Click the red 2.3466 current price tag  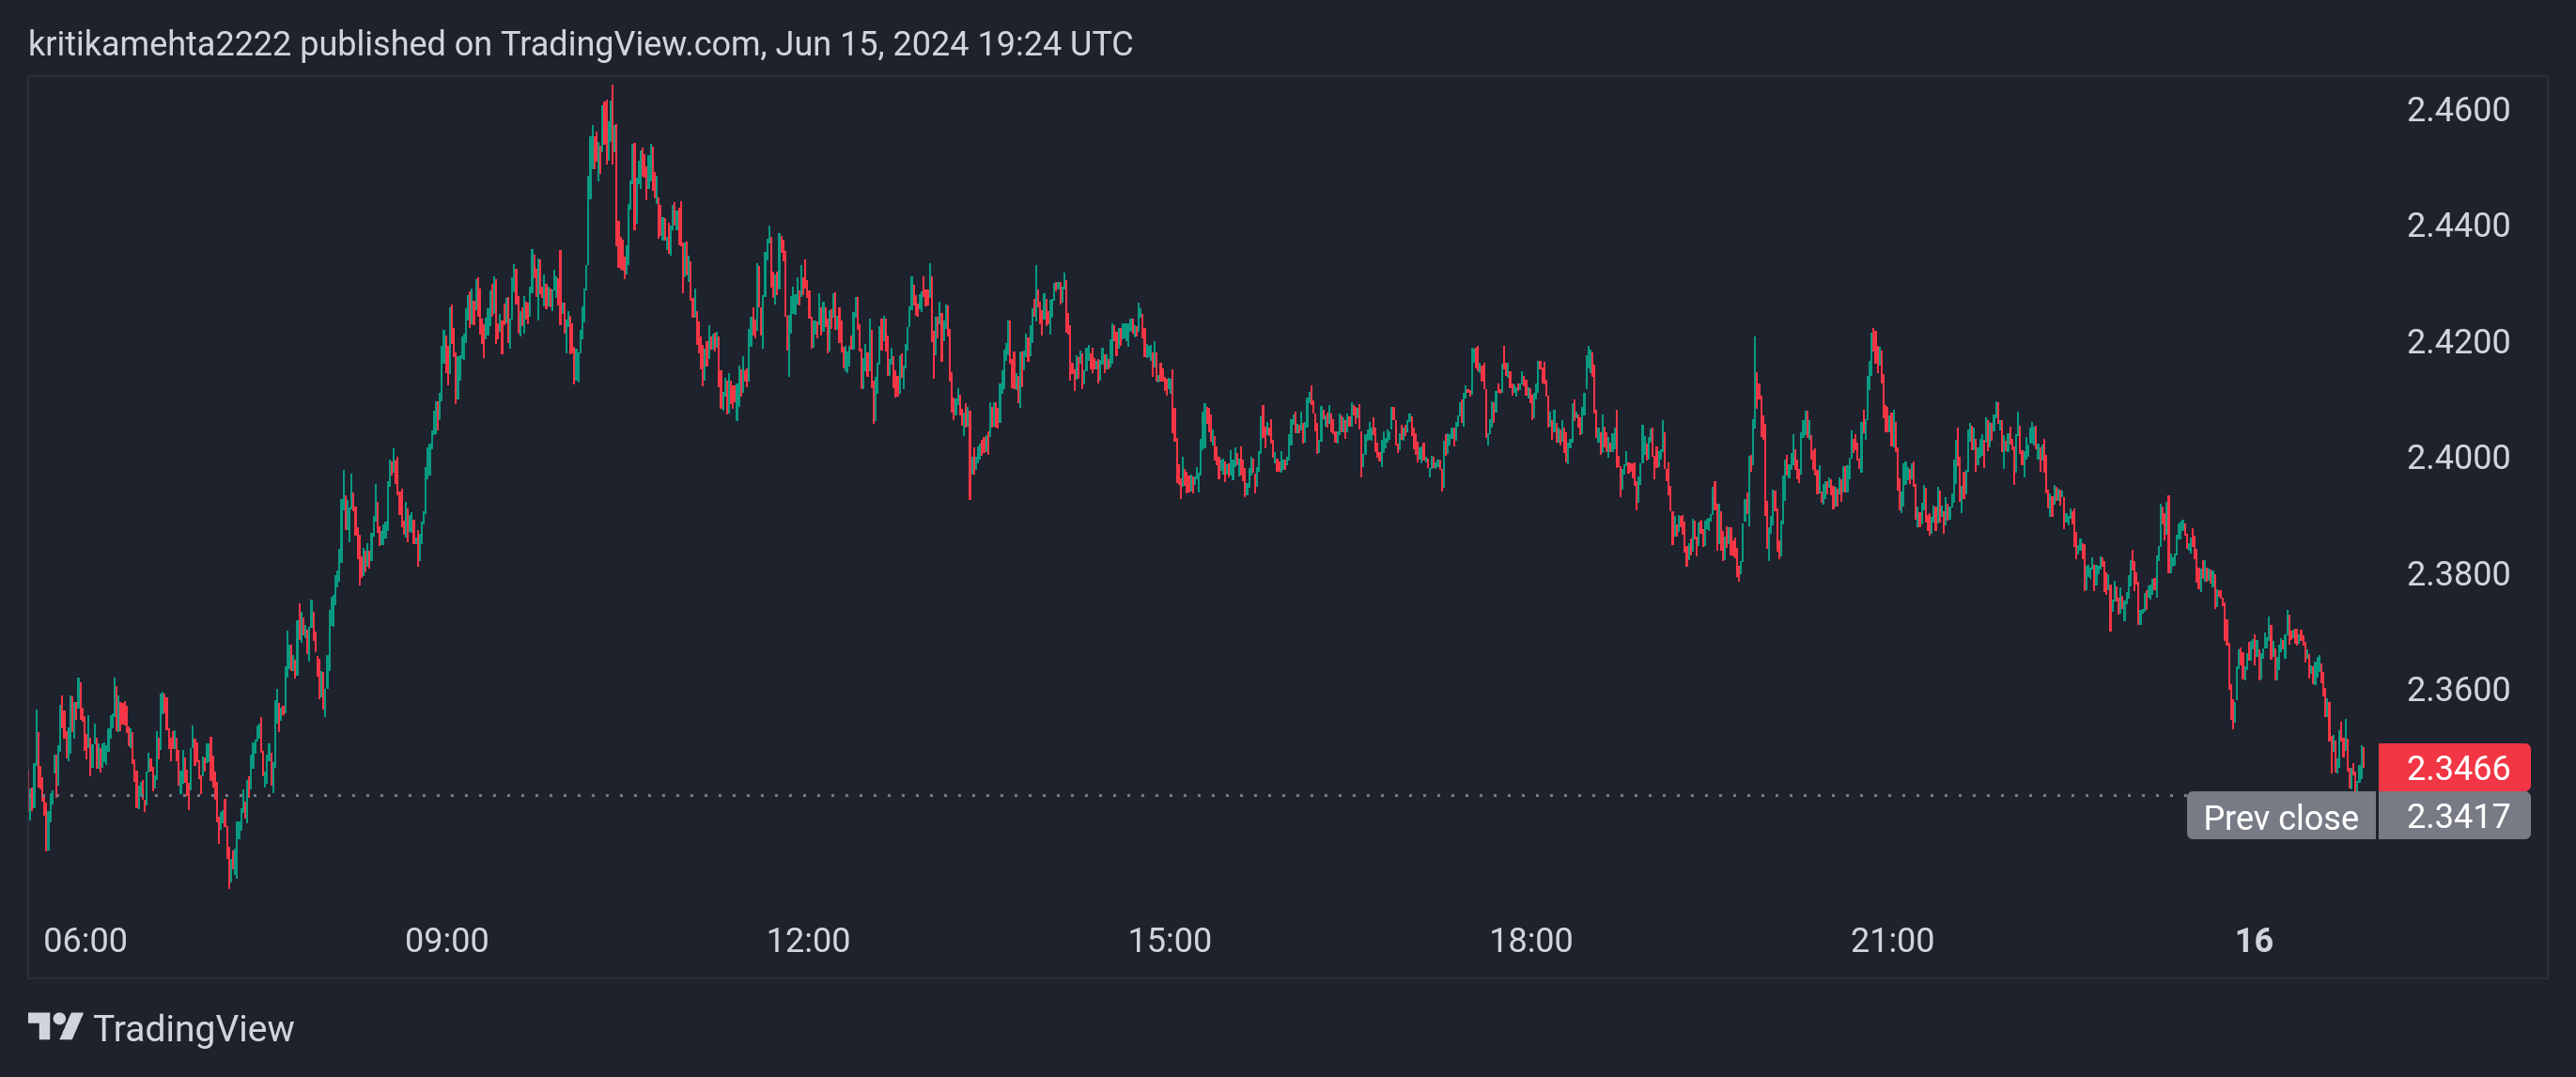pyautogui.click(x=2455, y=768)
